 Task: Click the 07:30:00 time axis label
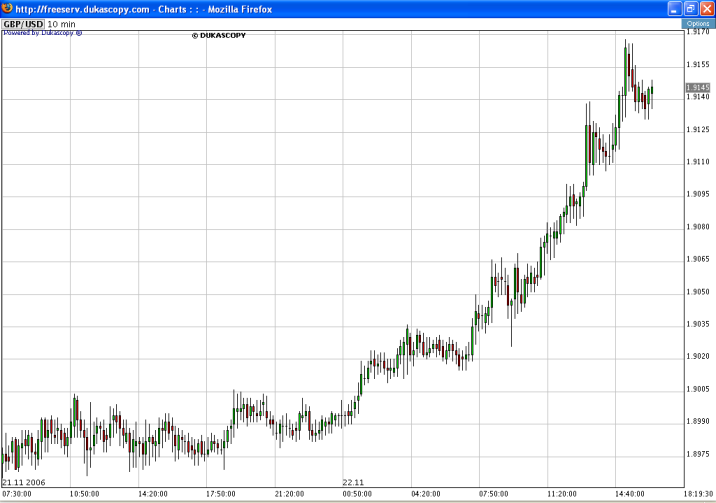coord(16,494)
